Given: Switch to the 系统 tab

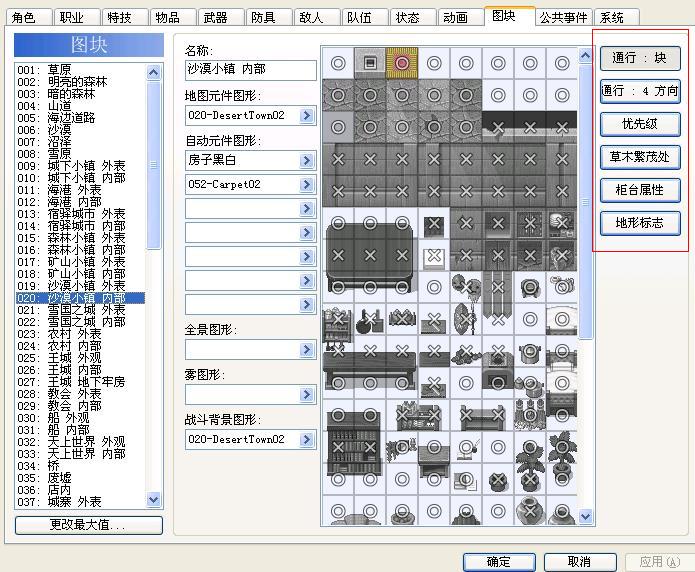Looking at the screenshot, I should [x=616, y=17].
